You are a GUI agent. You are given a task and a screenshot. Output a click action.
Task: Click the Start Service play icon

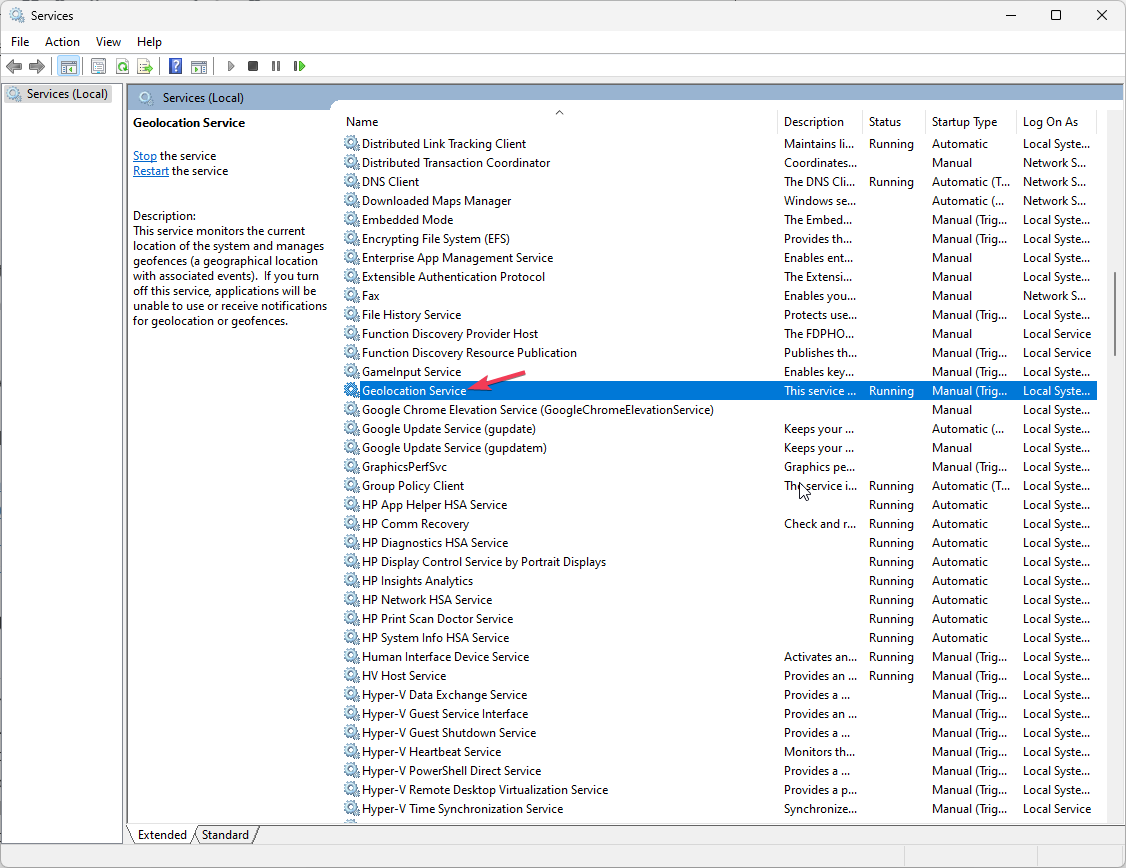coord(231,66)
